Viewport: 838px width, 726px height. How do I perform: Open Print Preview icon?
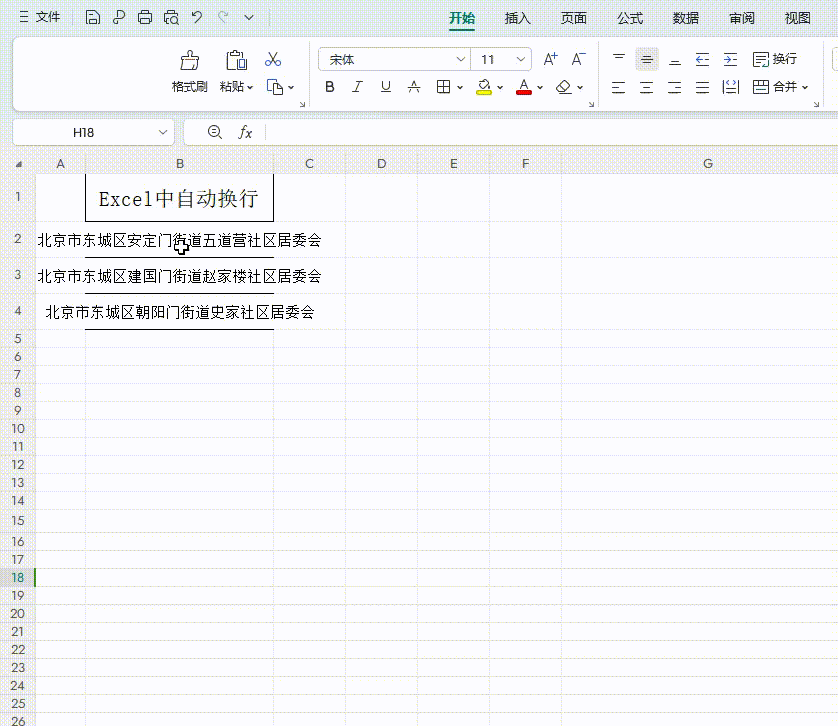coord(171,18)
